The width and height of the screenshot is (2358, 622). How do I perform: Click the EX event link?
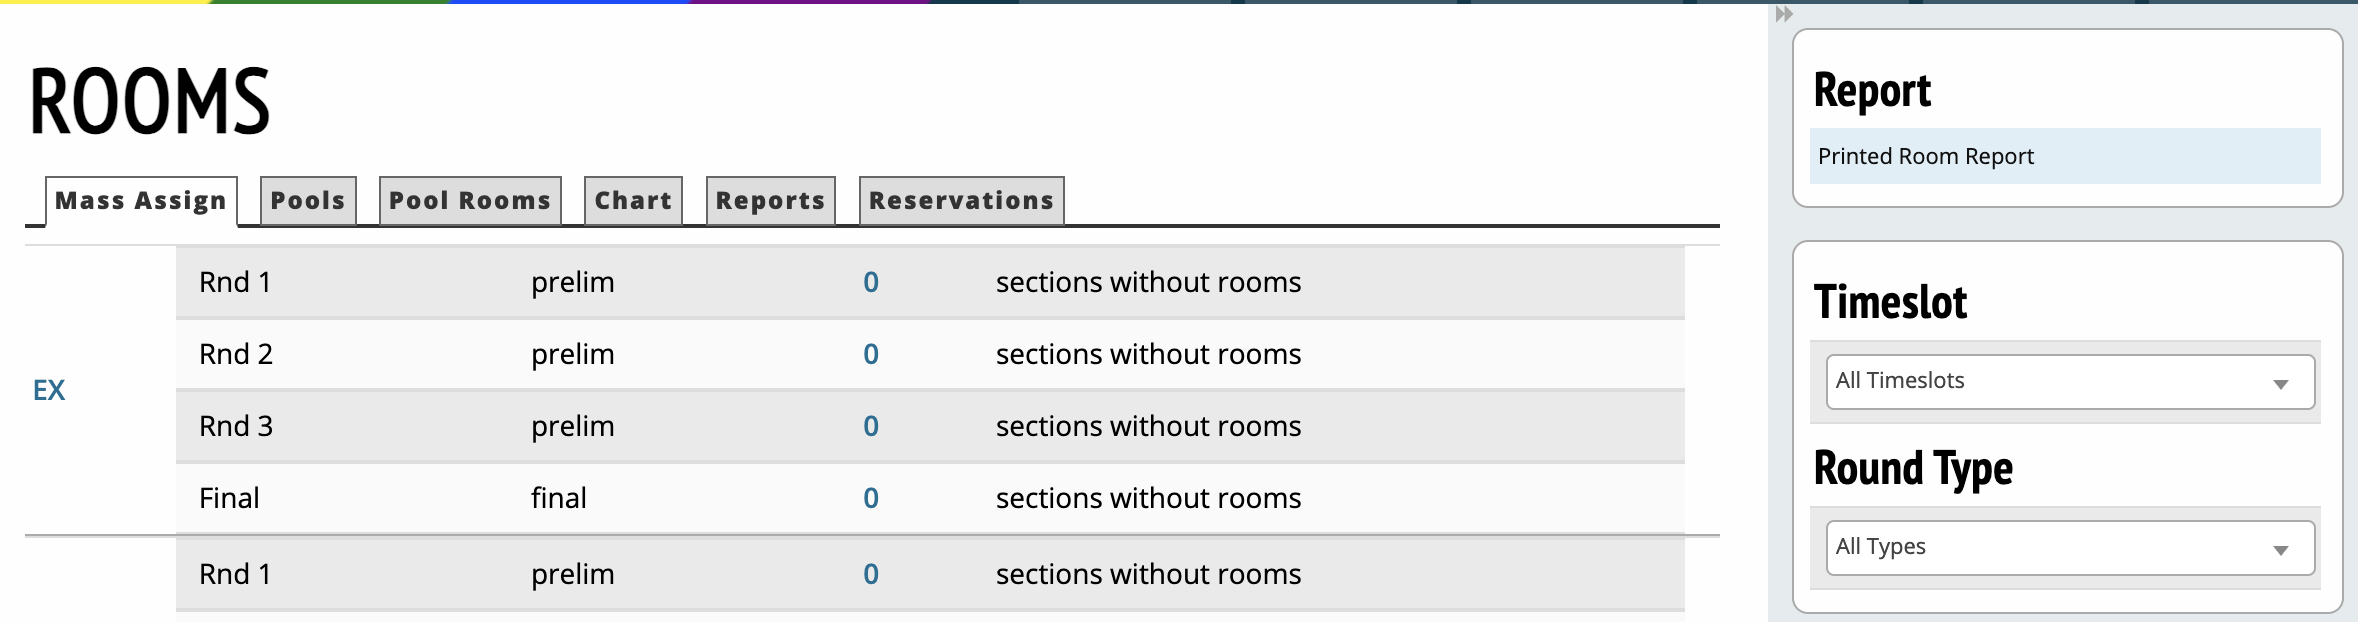coord(49,390)
